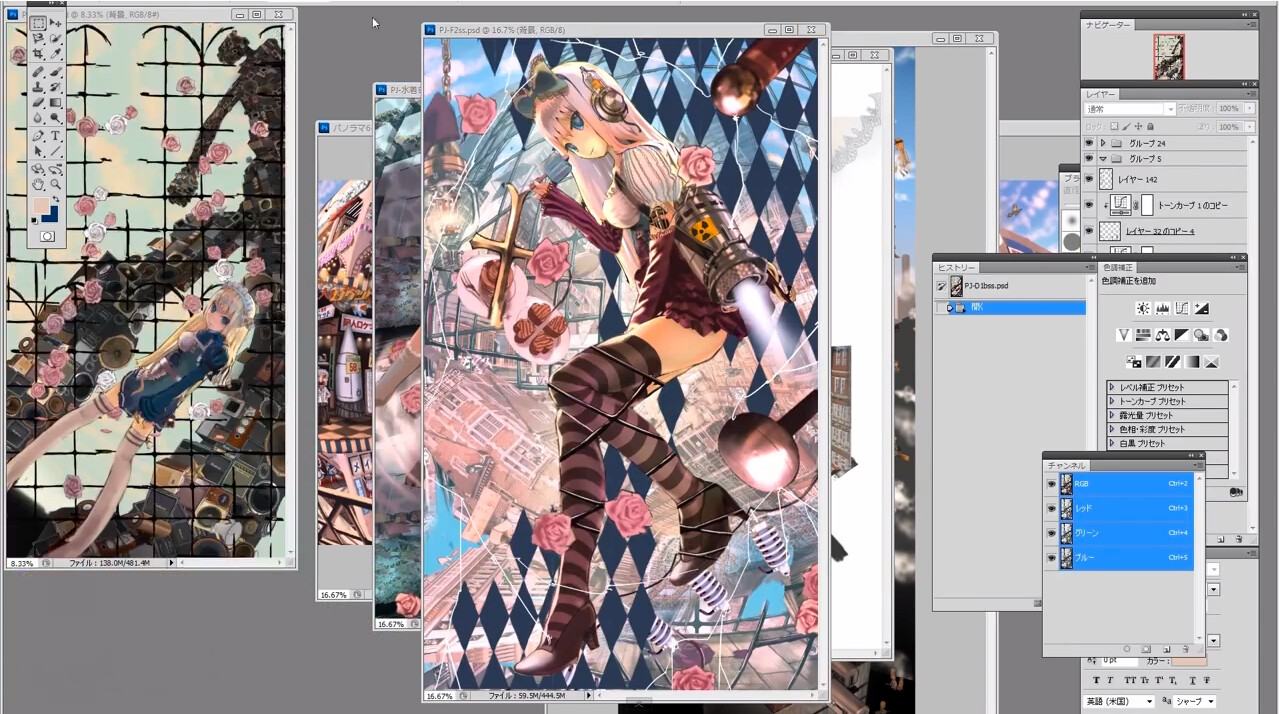Choose the Zoom magnifier tool

[x=56, y=184]
